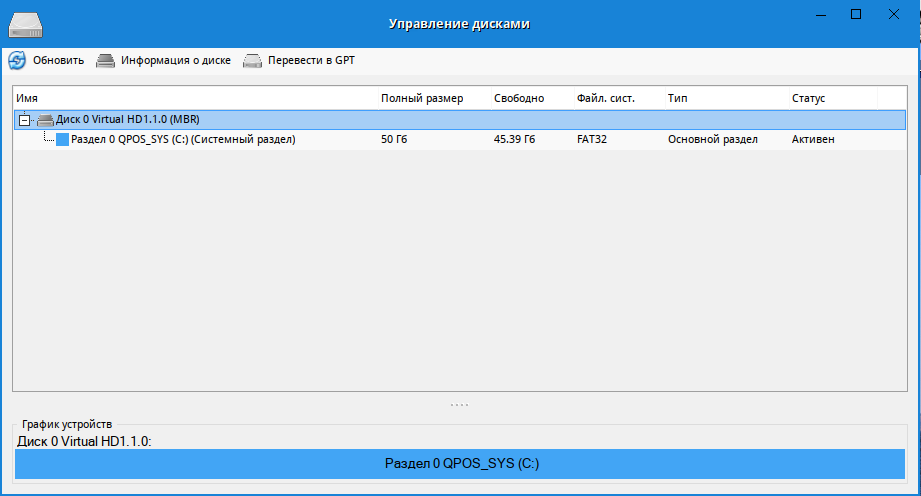Close the Управление дисками window
Viewport: 921px width, 496px height.
tap(893, 15)
